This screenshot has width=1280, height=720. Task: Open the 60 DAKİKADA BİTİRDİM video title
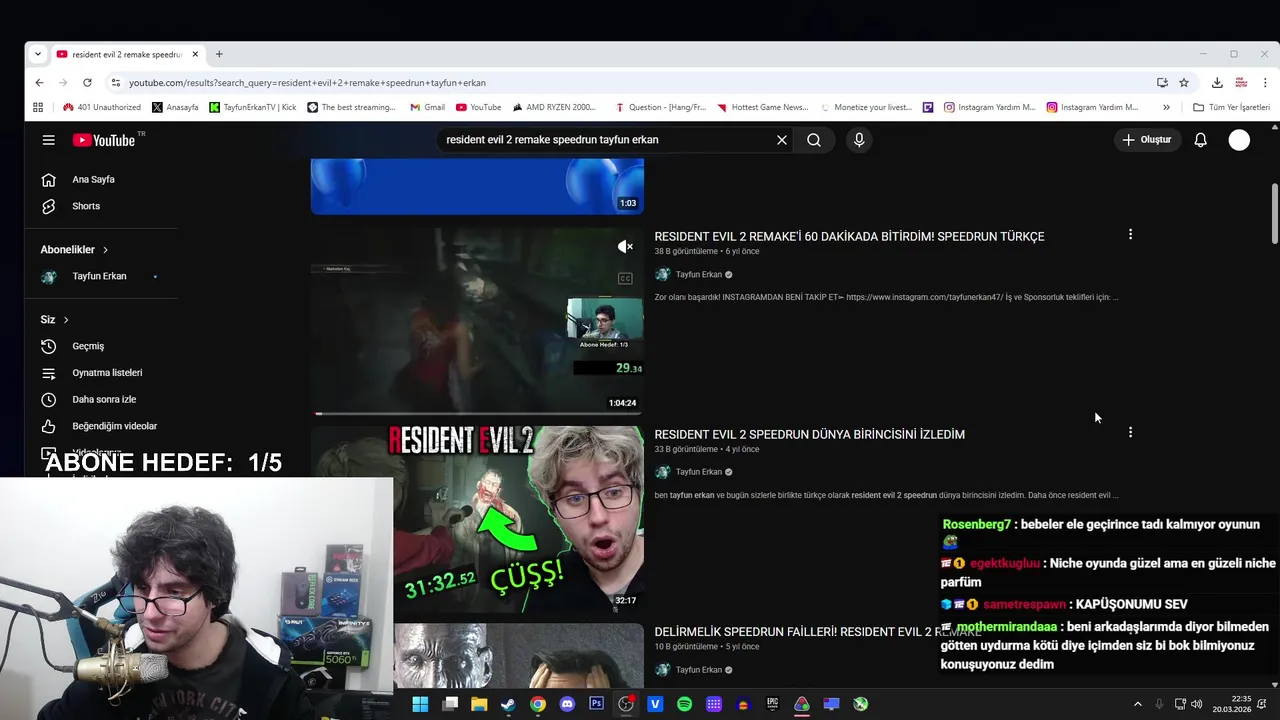849,237
